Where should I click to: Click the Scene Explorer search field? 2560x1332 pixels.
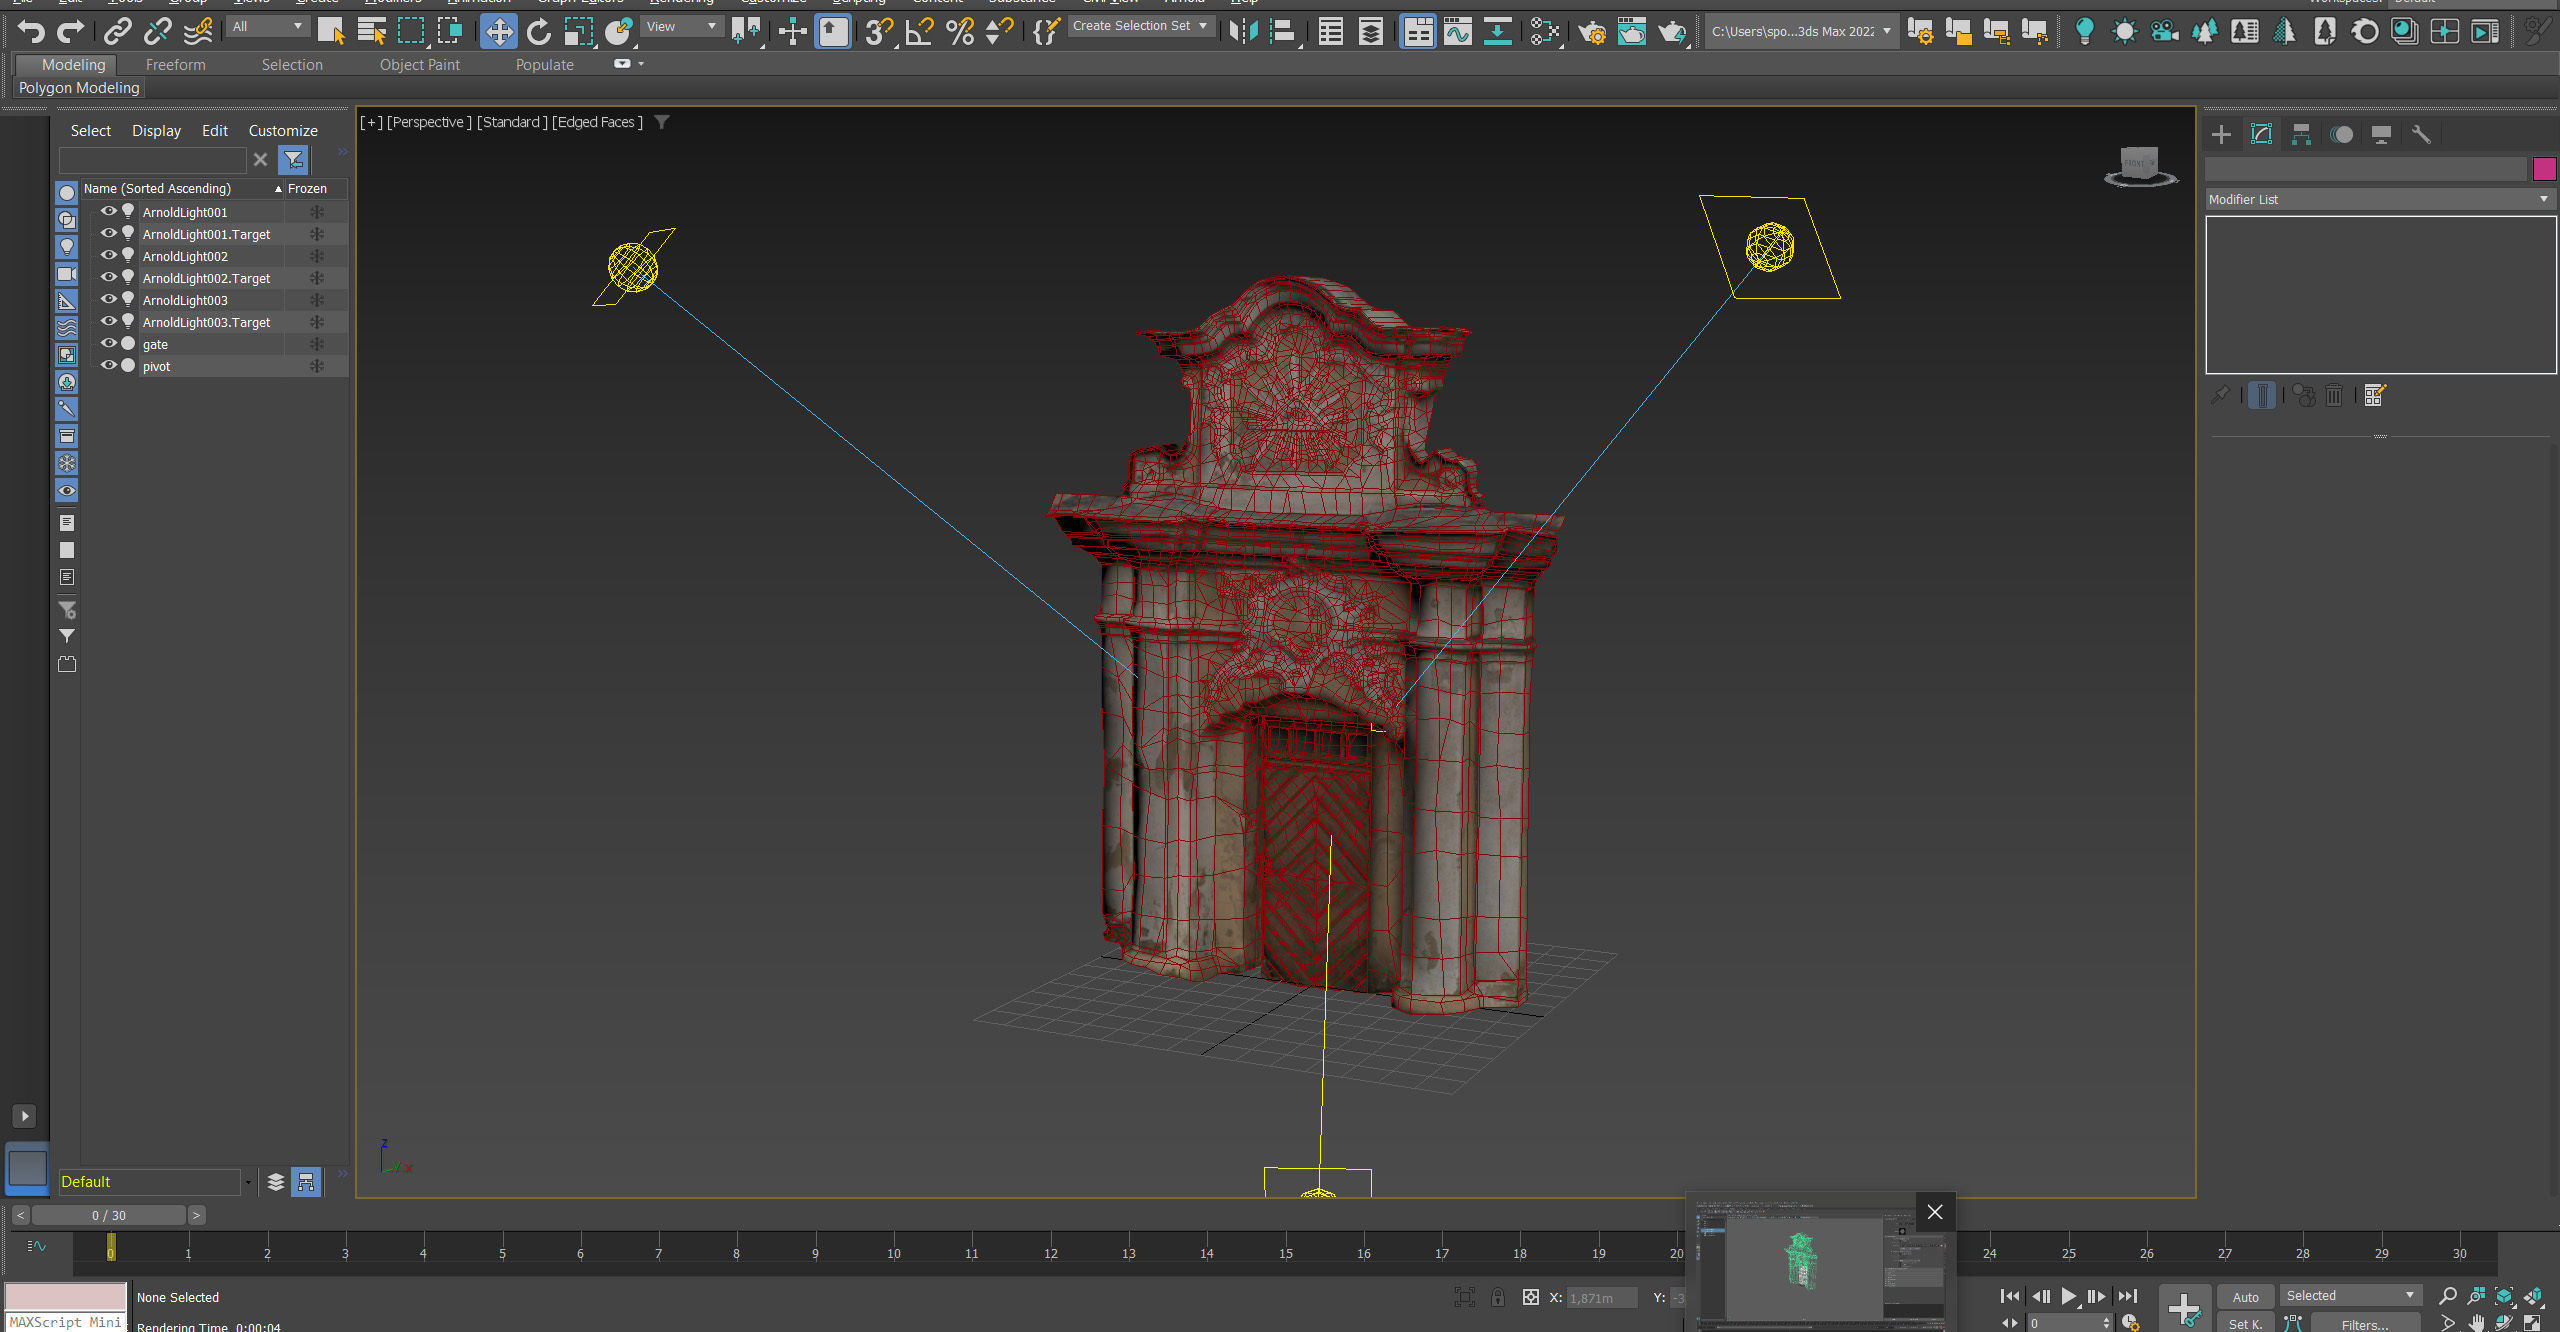[x=152, y=160]
